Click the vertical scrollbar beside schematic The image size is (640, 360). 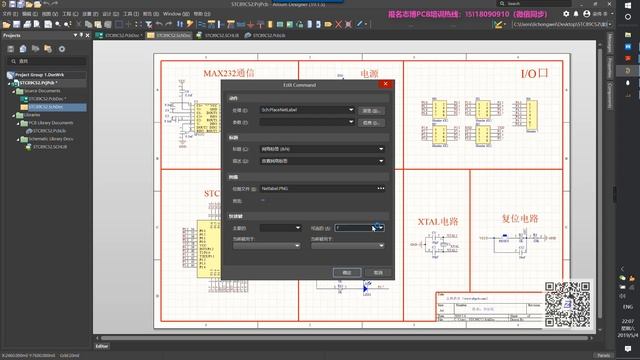[x=600, y=184]
